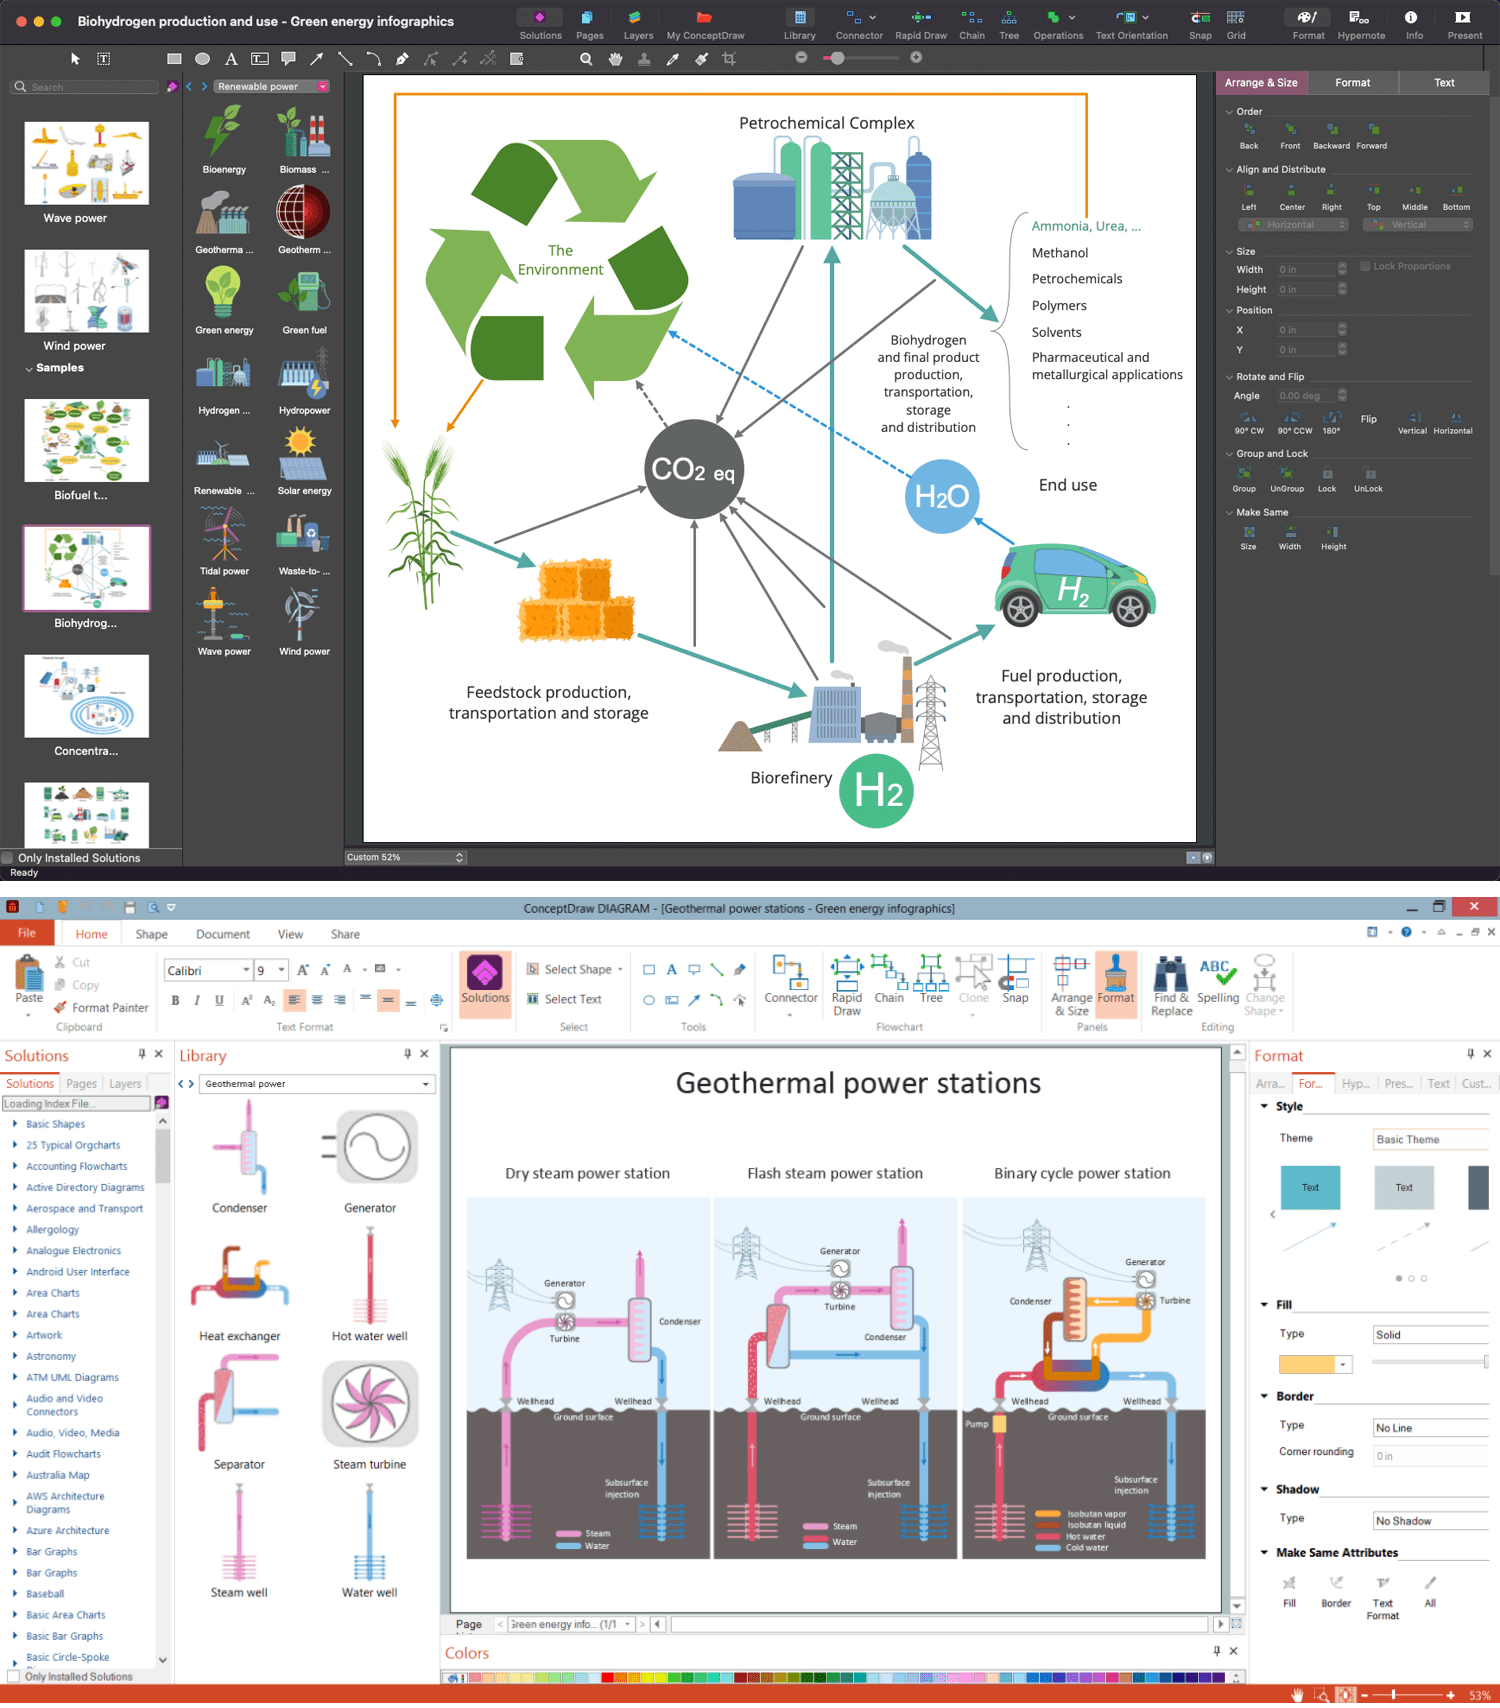The image size is (1500, 1708).
Task: Click the Format Painter tool
Action: click(101, 1007)
